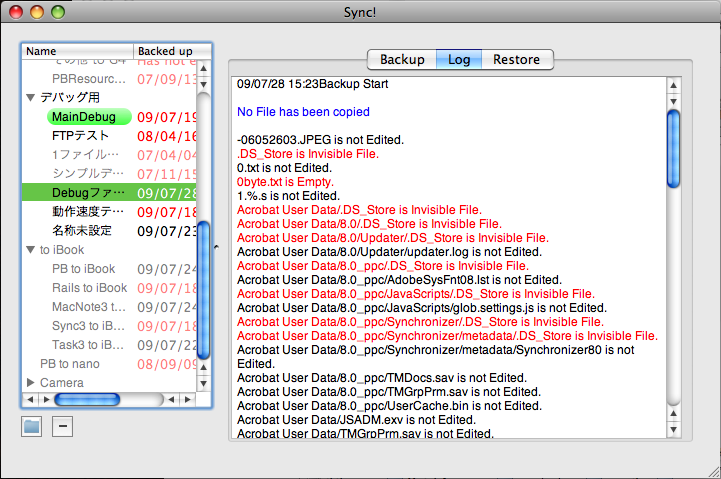
Task: Collapse the to iBook group
Action: tap(31, 250)
